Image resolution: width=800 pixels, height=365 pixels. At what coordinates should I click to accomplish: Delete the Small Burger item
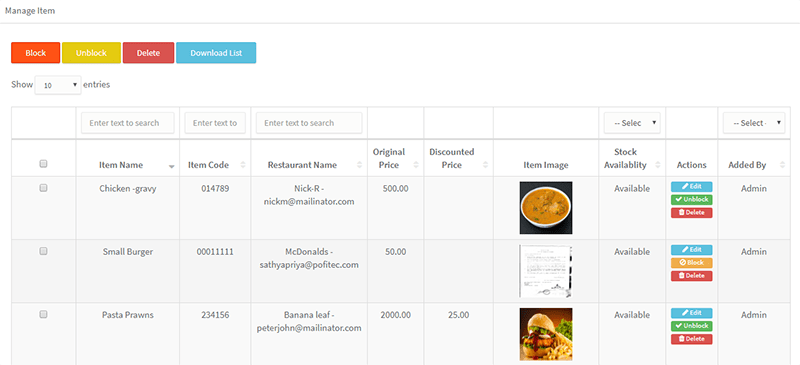pos(691,276)
